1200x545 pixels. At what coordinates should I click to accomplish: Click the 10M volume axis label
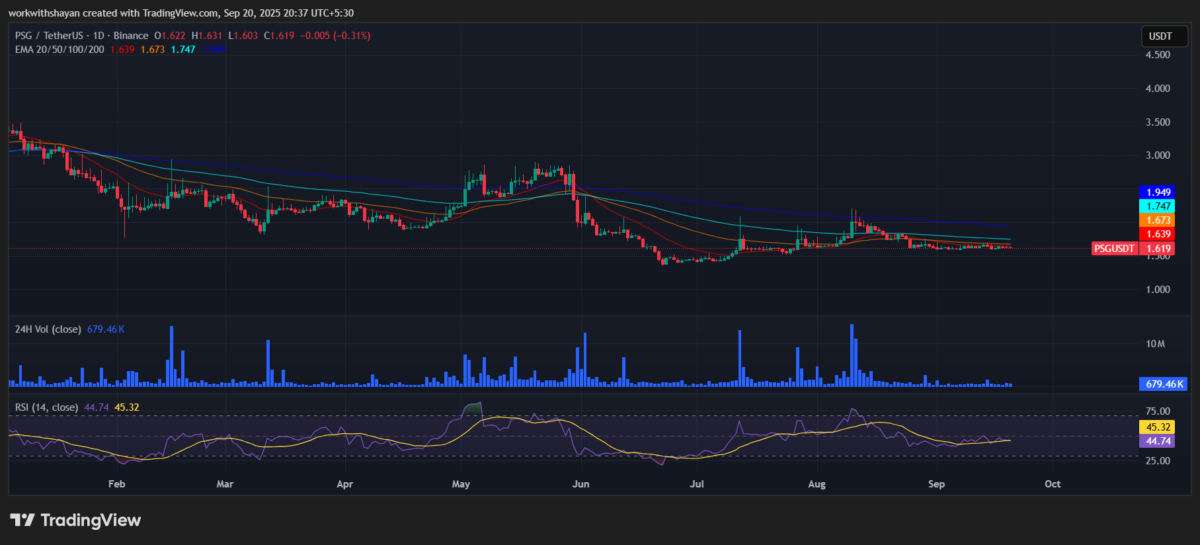pyautogui.click(x=1155, y=343)
